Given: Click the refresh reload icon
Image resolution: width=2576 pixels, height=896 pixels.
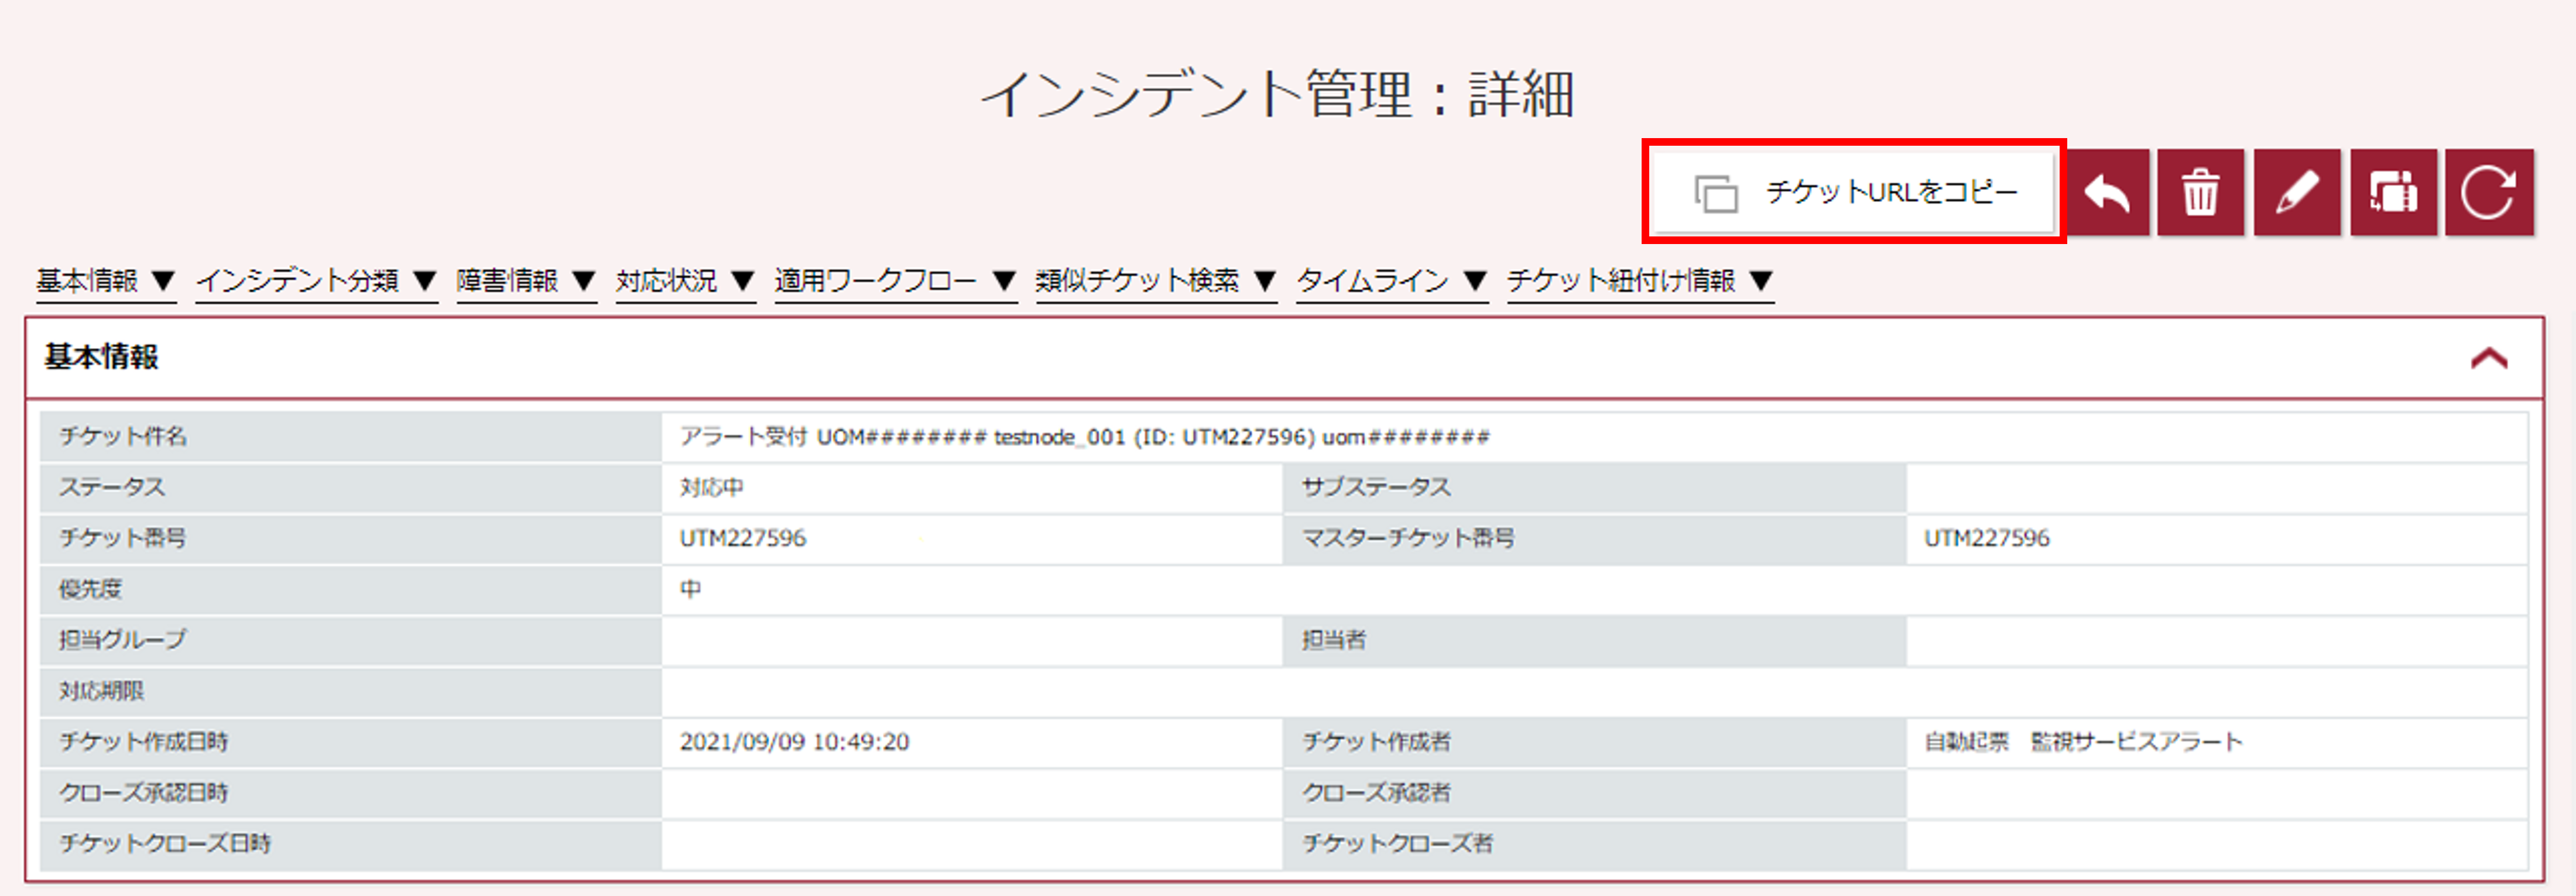Looking at the screenshot, I should point(2489,192).
